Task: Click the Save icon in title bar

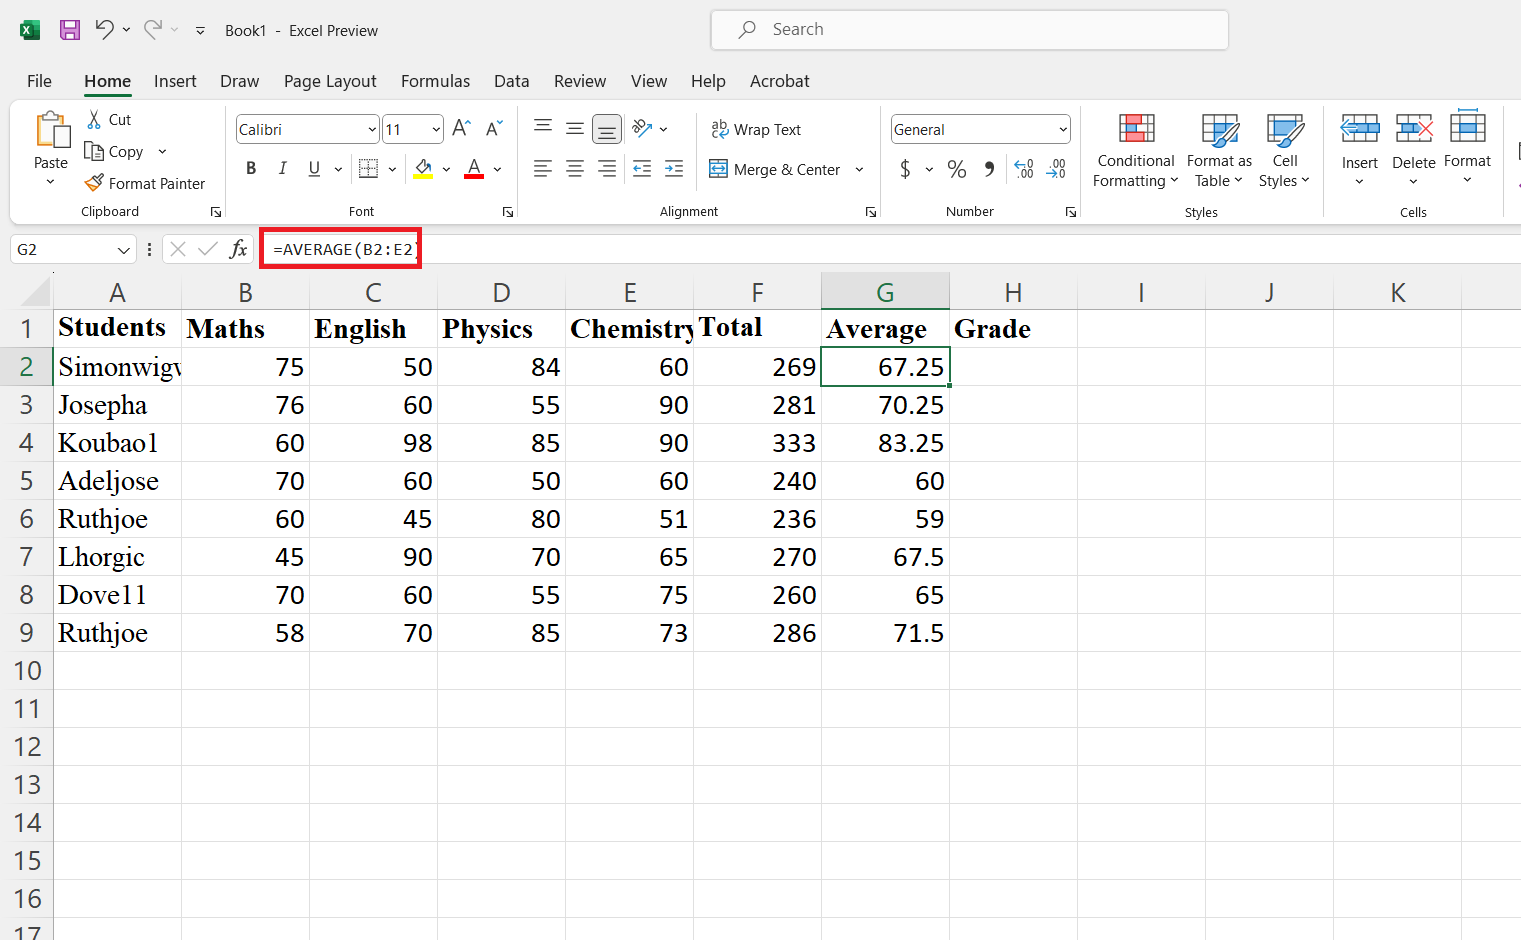Action: [69, 30]
